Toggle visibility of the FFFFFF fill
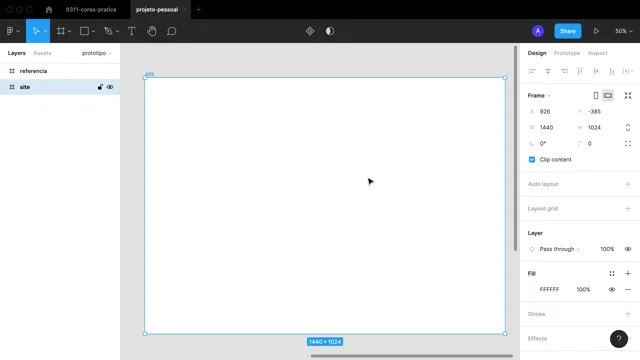This screenshot has width=640, height=360. 612,289
